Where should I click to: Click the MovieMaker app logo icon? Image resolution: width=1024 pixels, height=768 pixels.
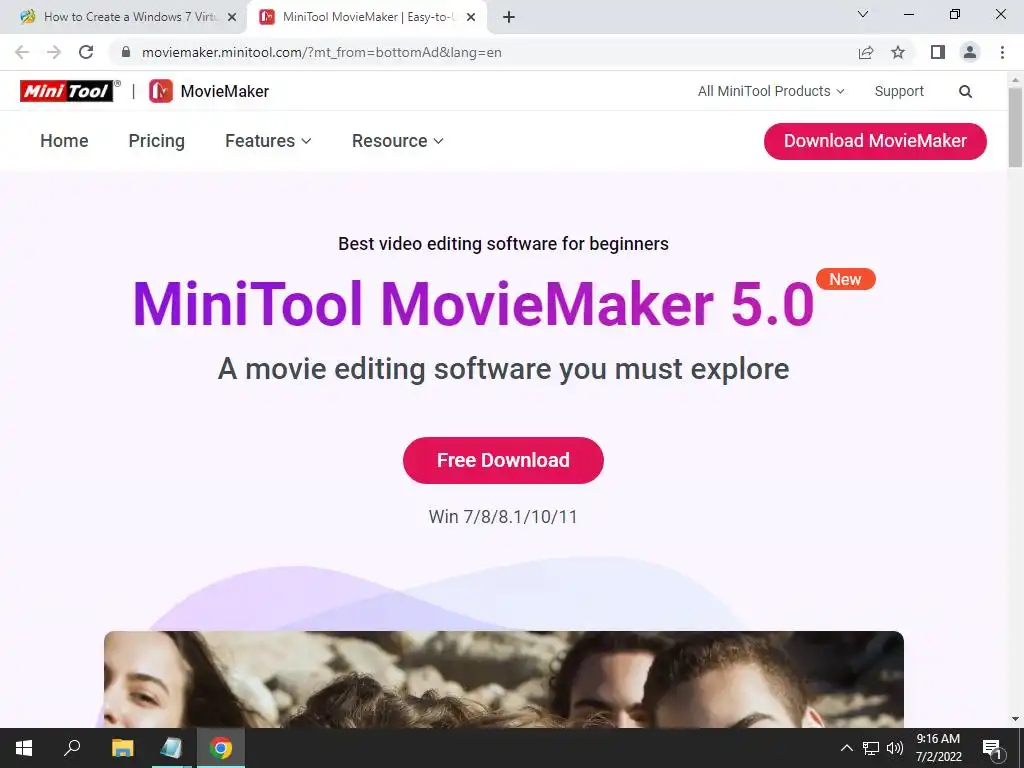point(161,91)
